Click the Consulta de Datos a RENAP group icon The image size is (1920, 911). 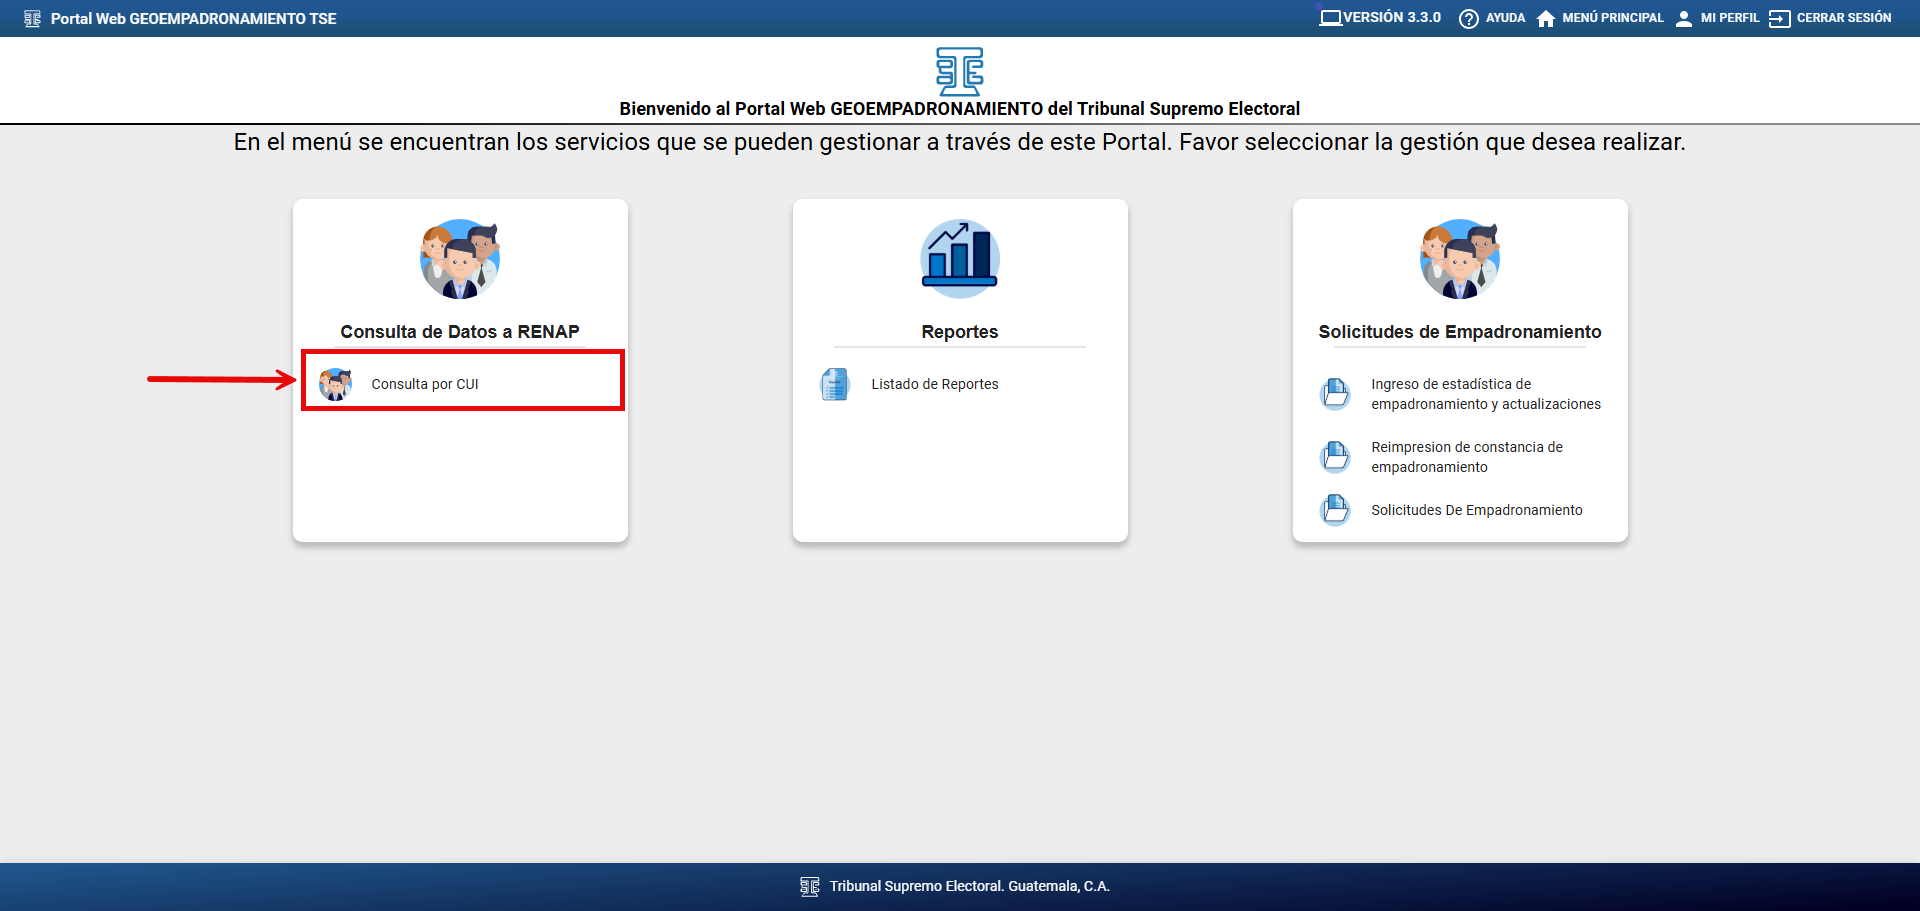tap(460, 259)
